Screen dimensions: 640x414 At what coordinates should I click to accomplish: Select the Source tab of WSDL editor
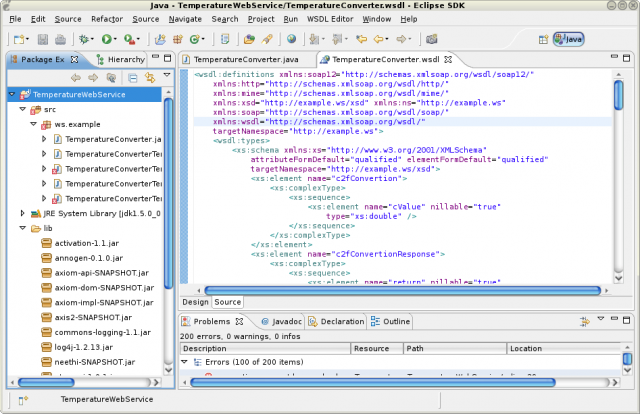pos(227,302)
